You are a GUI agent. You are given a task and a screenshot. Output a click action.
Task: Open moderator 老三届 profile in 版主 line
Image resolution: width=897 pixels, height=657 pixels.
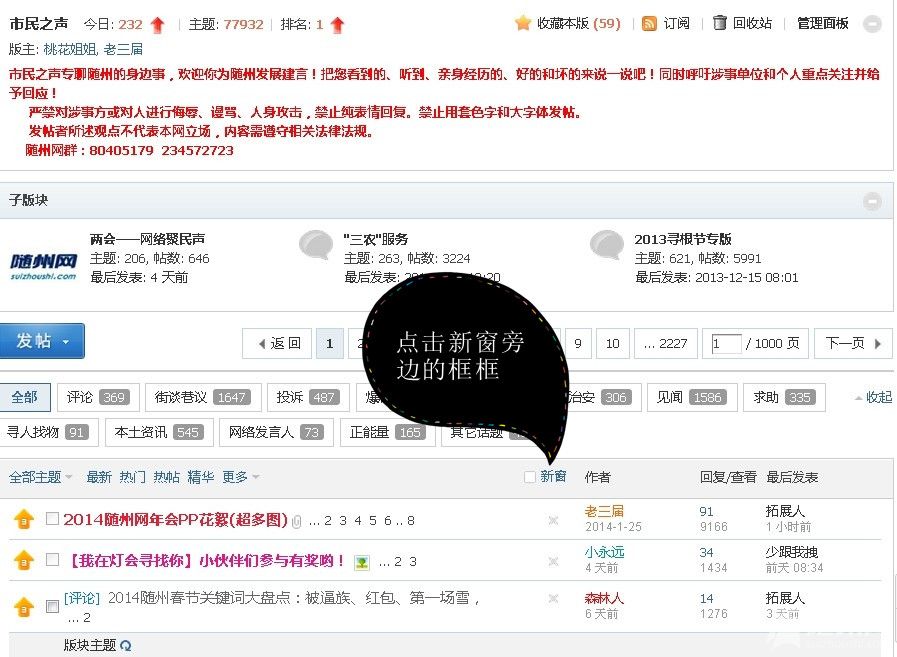coord(123,49)
